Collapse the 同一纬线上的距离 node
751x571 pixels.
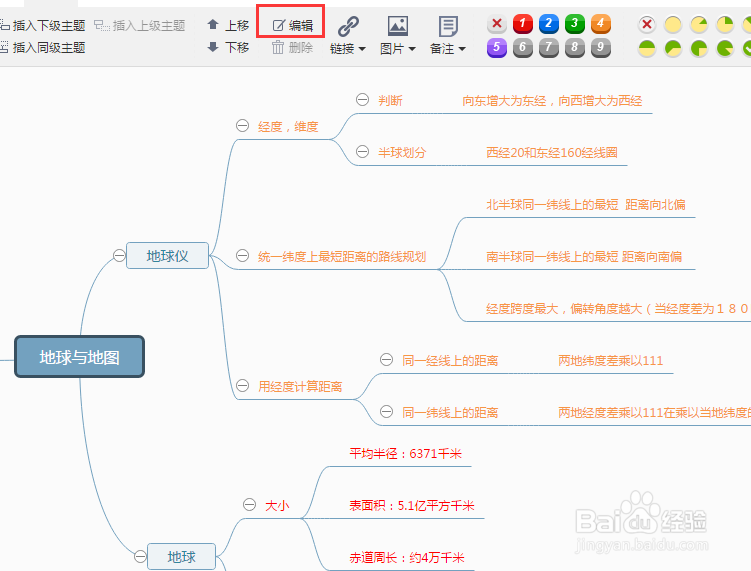pos(387,411)
